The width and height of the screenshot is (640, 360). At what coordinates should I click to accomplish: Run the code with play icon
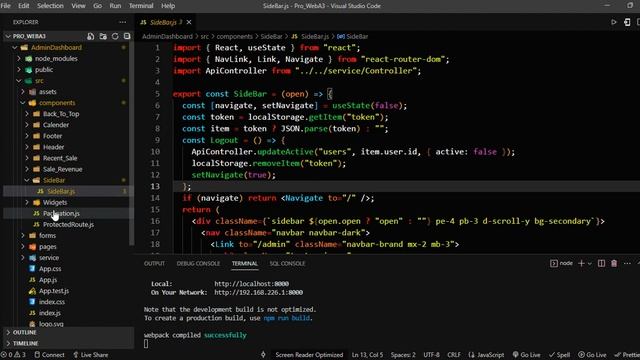pos(613,22)
